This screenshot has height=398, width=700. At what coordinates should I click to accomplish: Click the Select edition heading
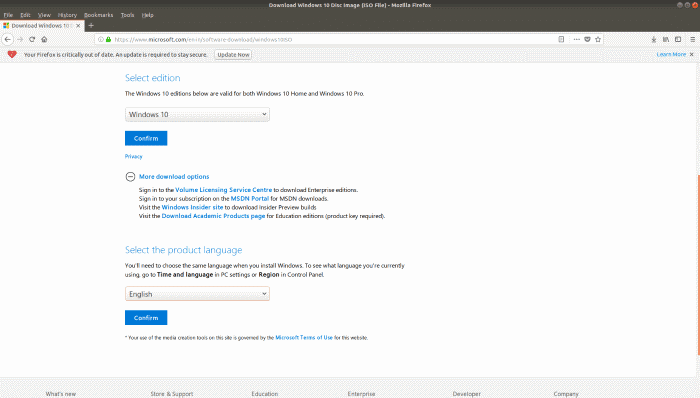153,78
